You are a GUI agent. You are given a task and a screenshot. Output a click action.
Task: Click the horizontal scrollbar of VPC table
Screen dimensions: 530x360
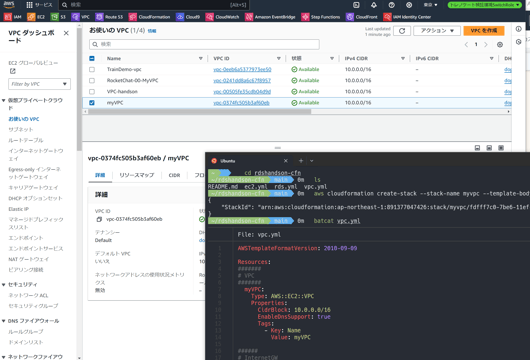point(199,112)
